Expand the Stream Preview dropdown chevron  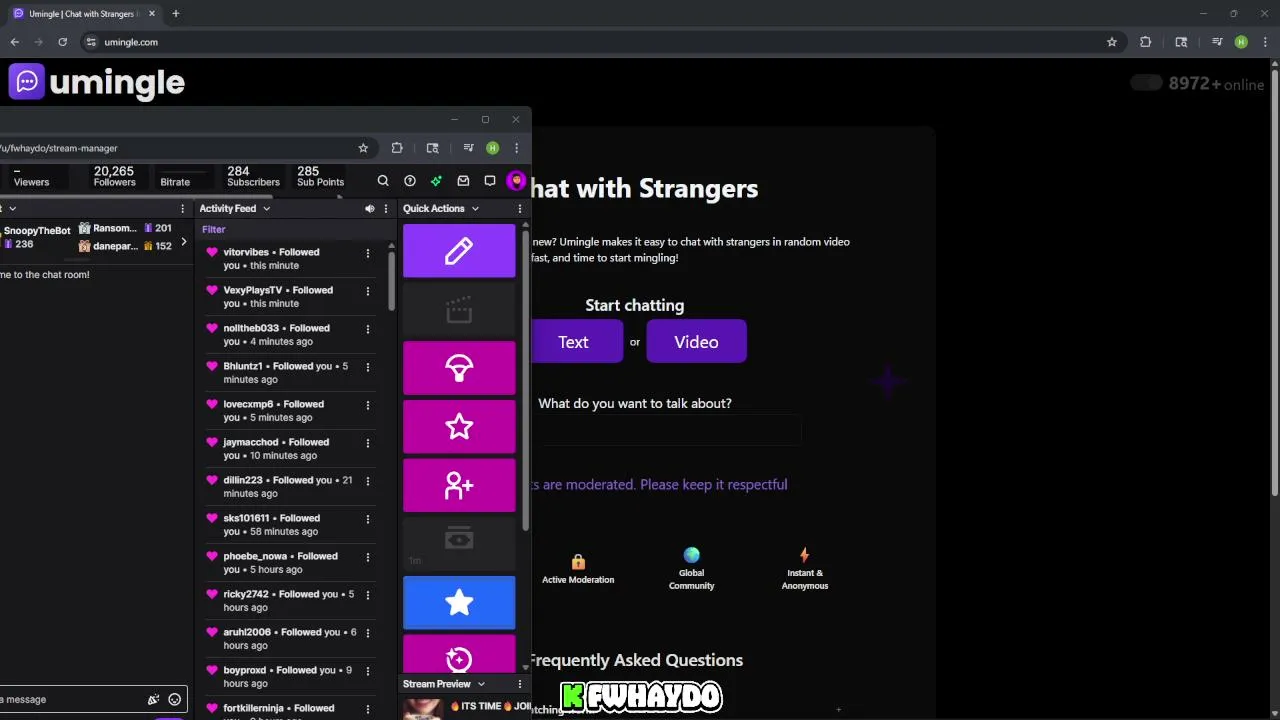[x=481, y=684]
